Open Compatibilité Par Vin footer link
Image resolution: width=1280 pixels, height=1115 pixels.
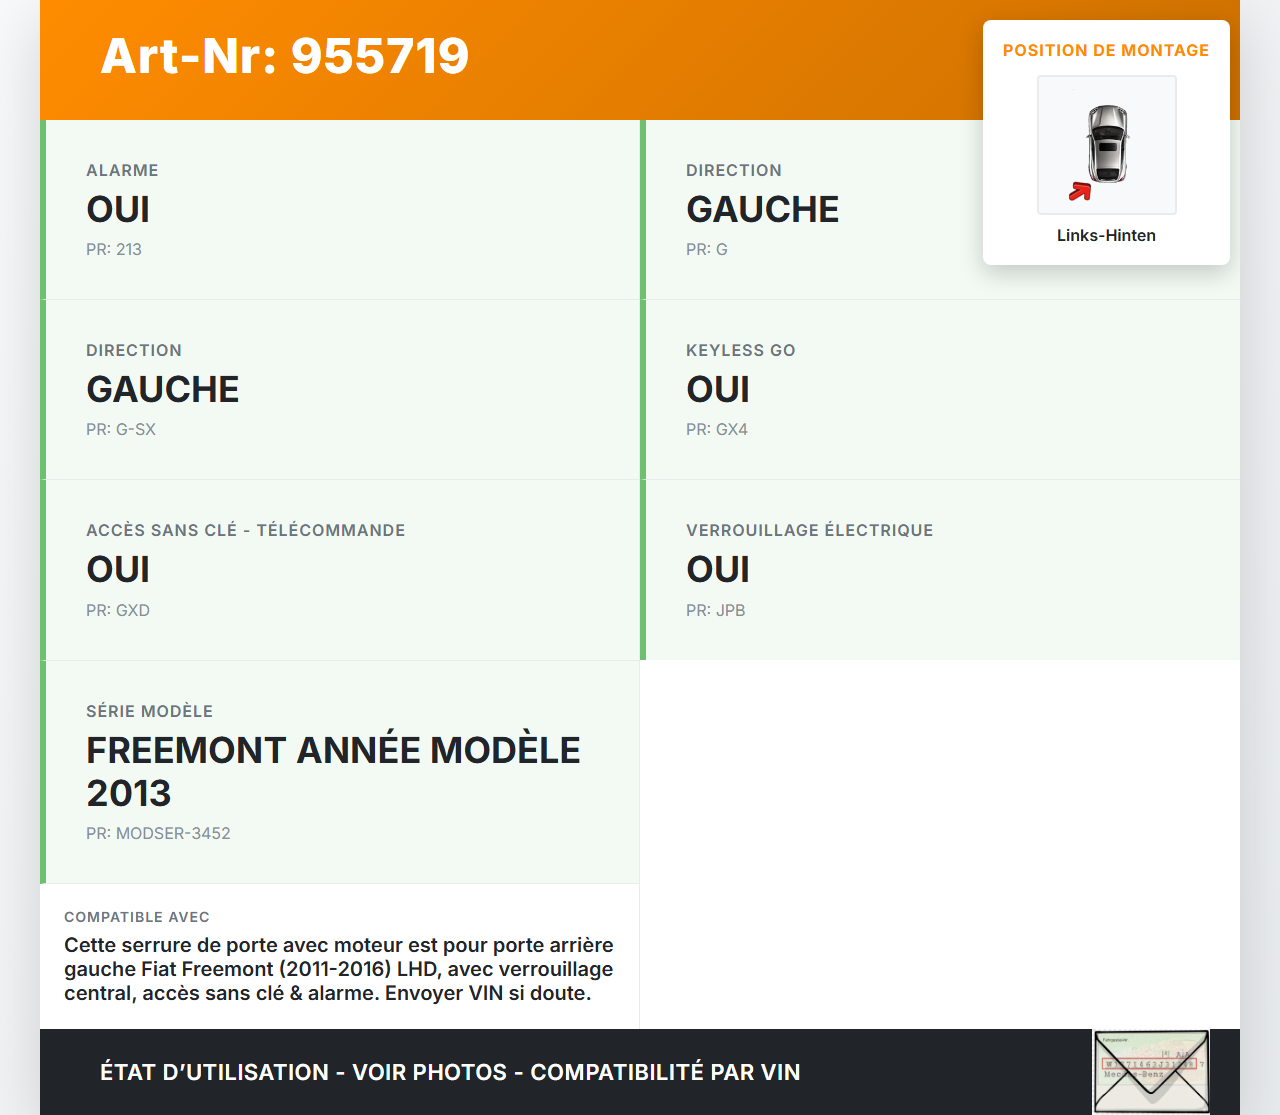[666, 1071]
